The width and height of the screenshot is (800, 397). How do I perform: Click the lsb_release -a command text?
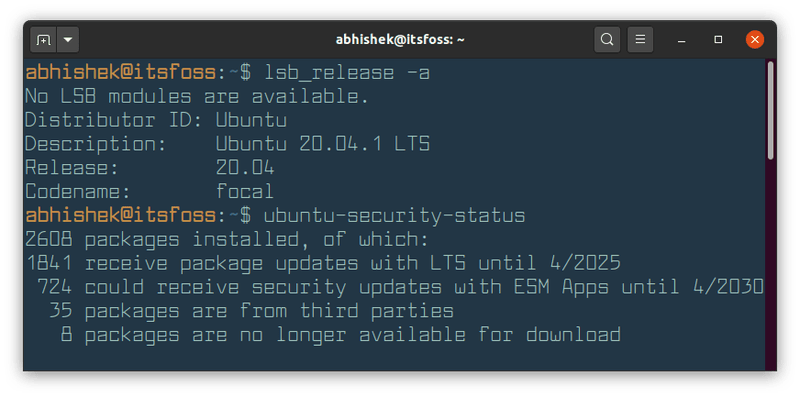[347, 73]
